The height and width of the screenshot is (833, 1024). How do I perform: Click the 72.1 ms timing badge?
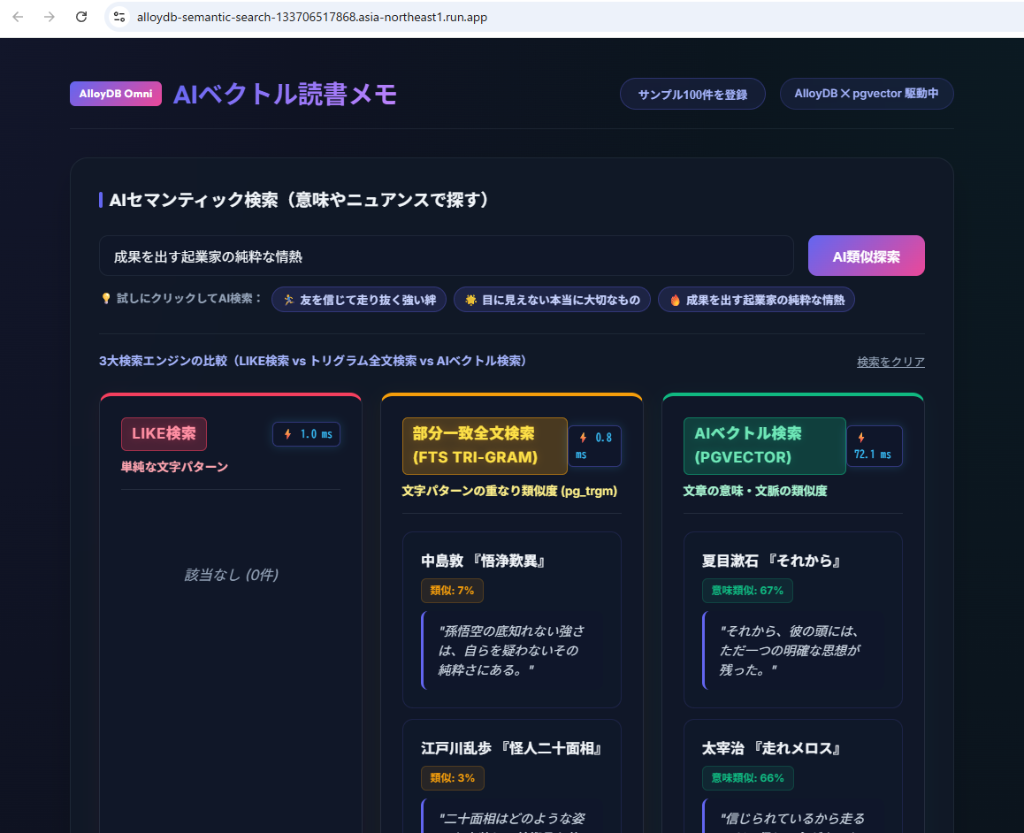(874, 446)
